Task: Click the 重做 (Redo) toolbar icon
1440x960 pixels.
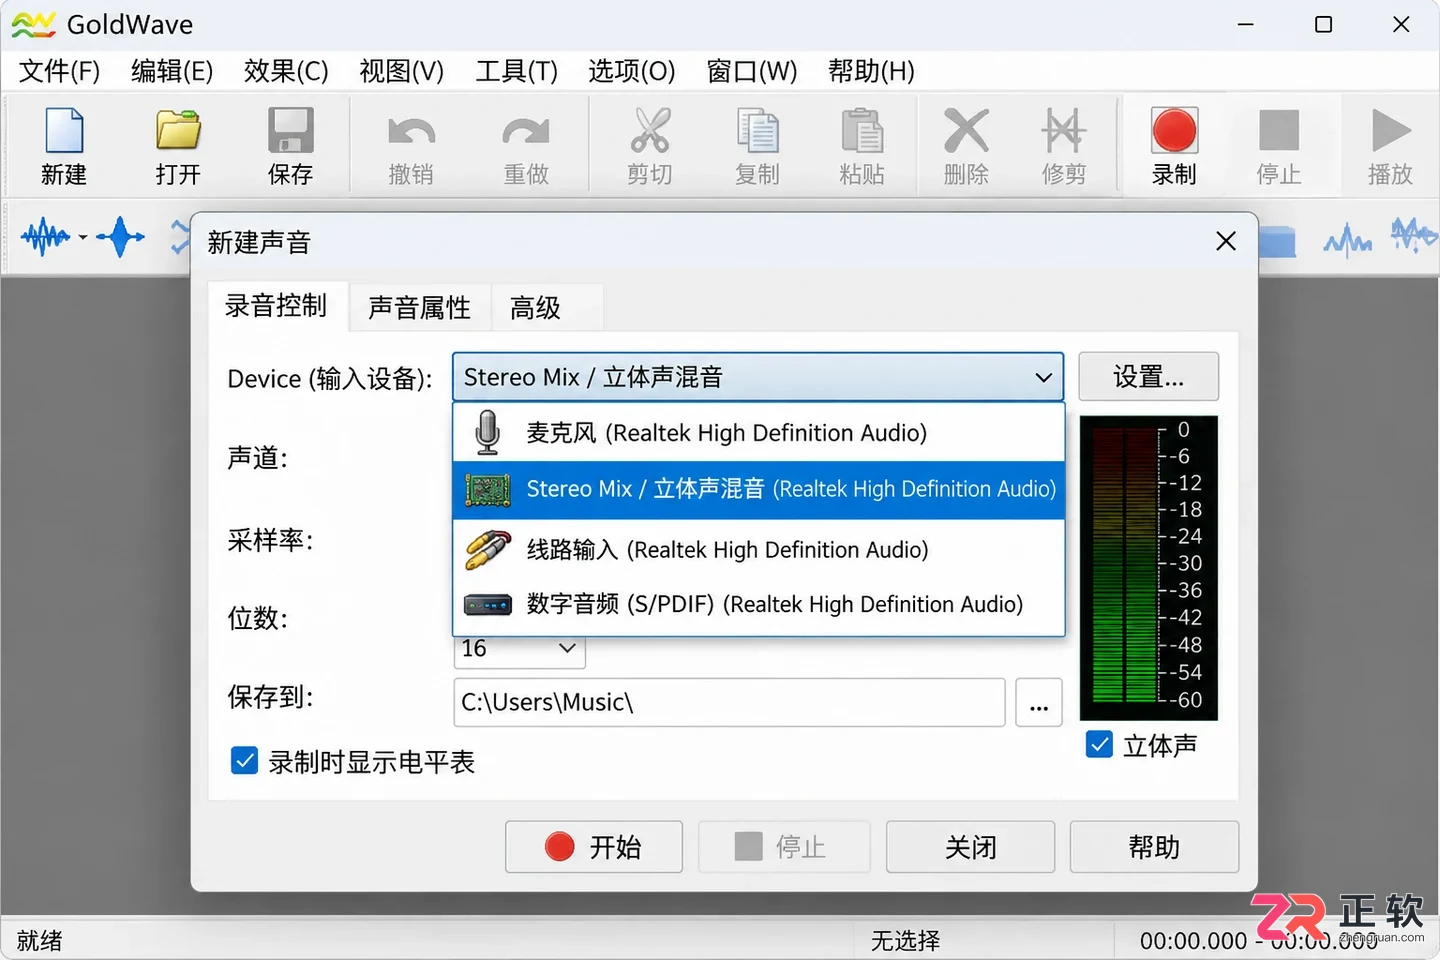Action: [526, 132]
